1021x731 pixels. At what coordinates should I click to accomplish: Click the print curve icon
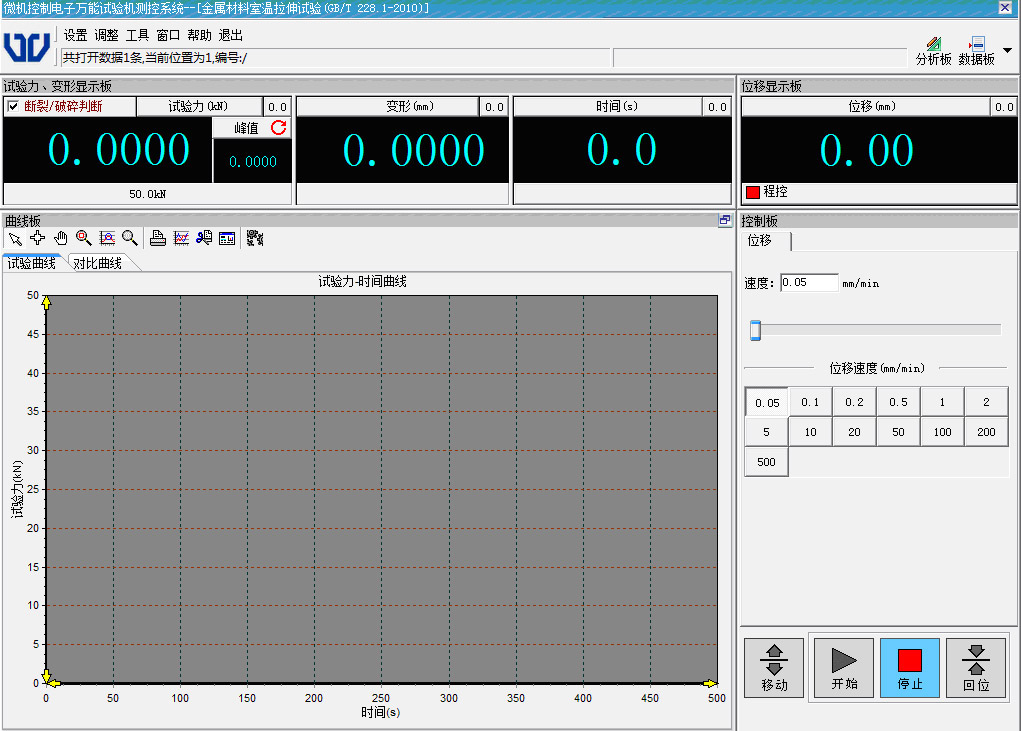coord(158,238)
